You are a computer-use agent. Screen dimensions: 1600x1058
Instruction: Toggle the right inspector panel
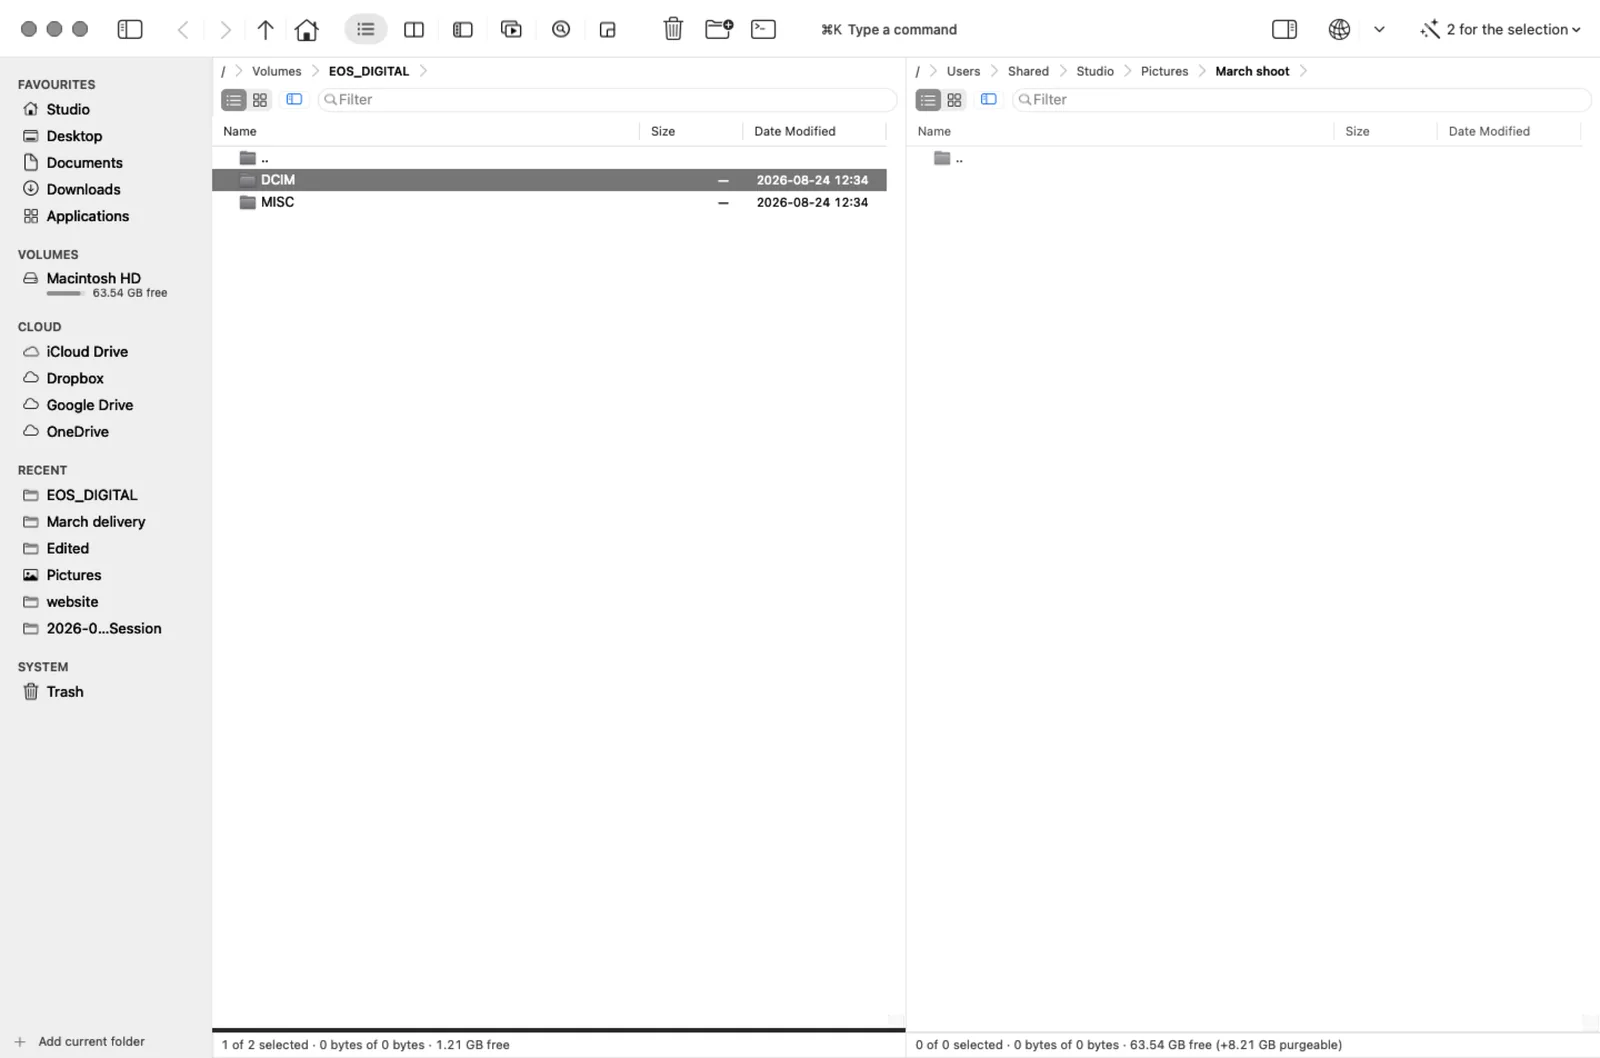click(x=1284, y=29)
